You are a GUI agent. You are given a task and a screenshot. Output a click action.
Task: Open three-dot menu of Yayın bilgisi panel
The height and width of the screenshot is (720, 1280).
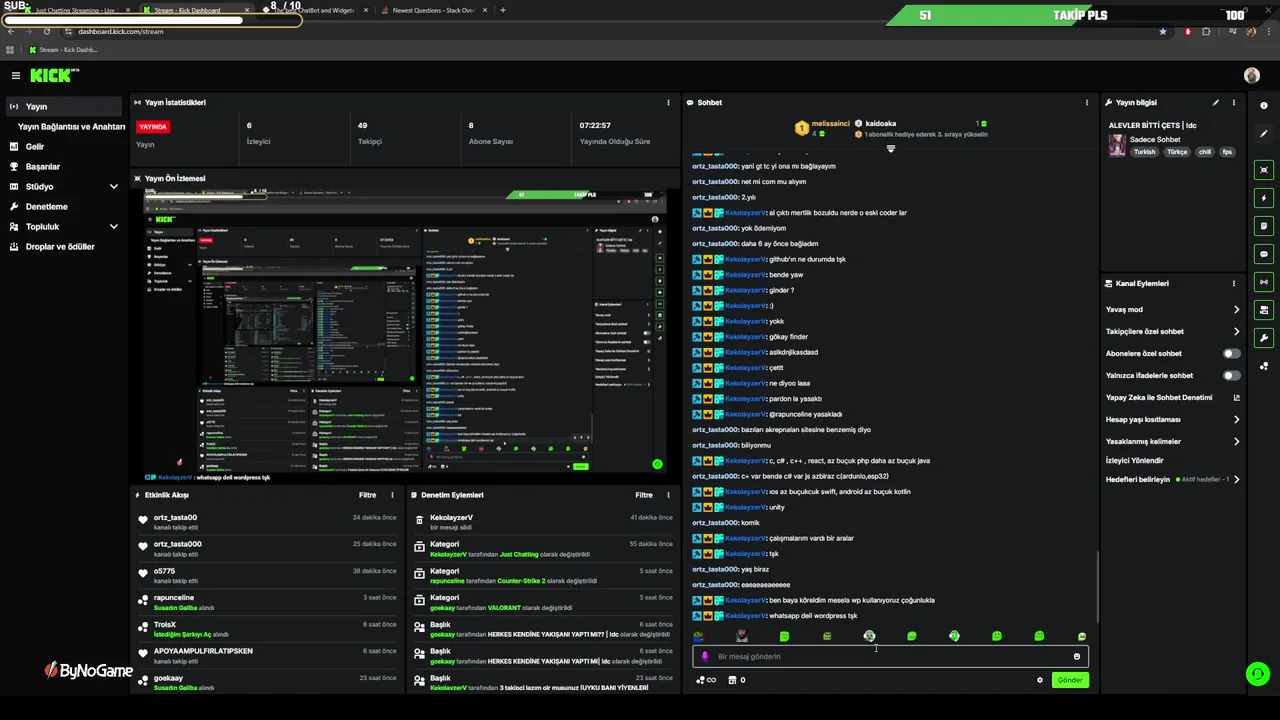pyautogui.click(x=1234, y=102)
